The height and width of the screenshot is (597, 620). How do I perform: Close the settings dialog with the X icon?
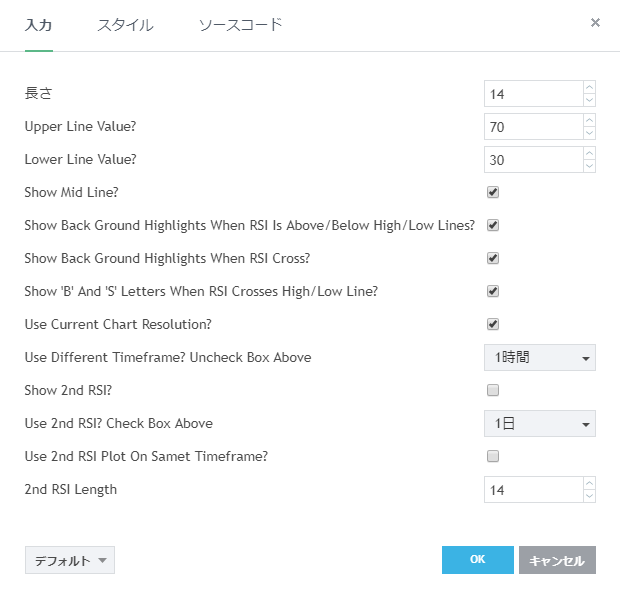click(595, 22)
